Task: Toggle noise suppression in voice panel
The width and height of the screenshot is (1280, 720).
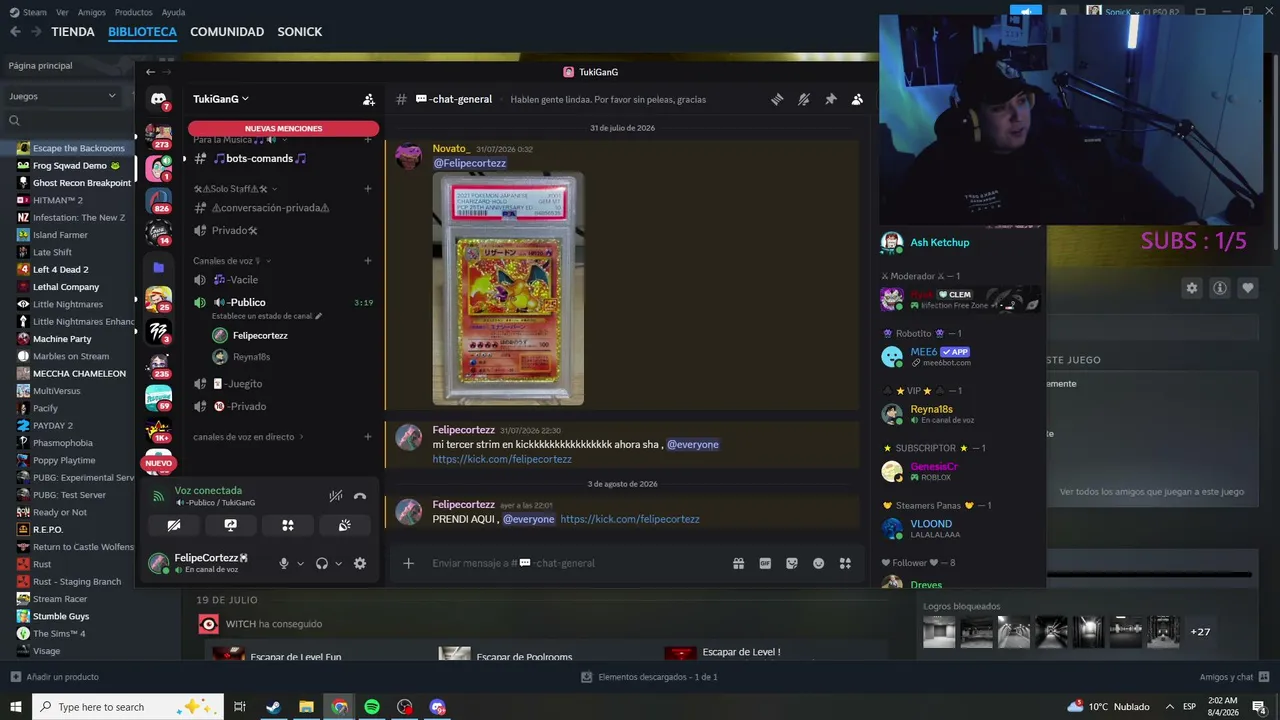Action: tap(335, 496)
